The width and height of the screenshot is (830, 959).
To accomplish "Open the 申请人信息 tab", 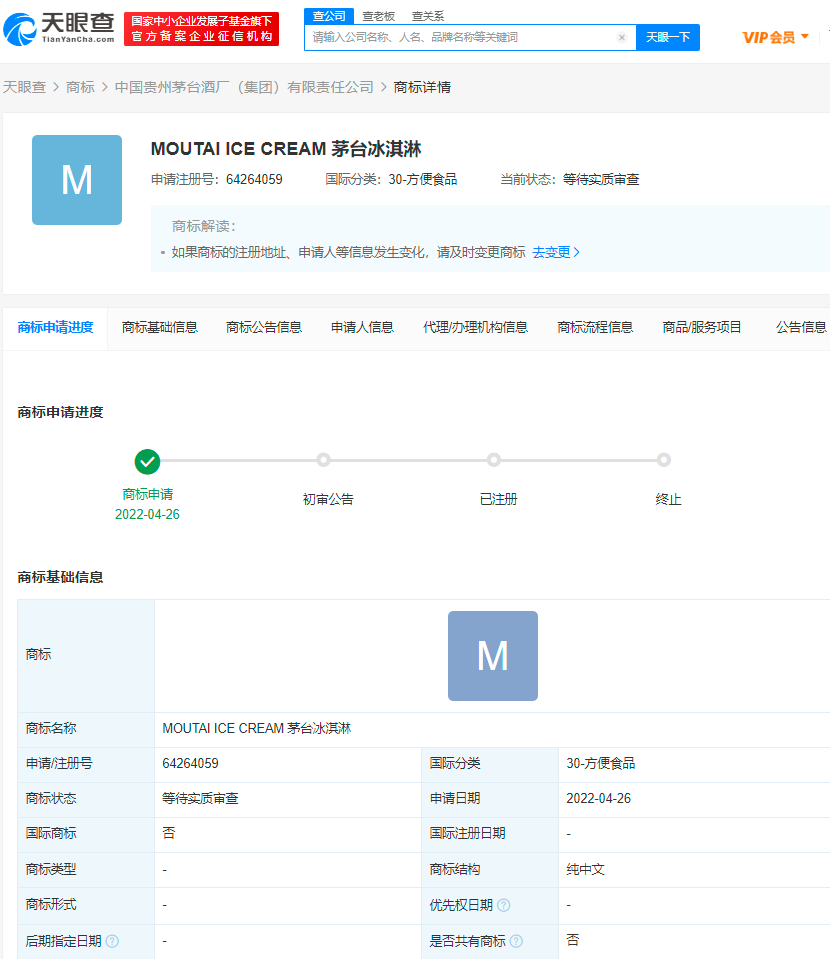I will pyautogui.click(x=360, y=326).
